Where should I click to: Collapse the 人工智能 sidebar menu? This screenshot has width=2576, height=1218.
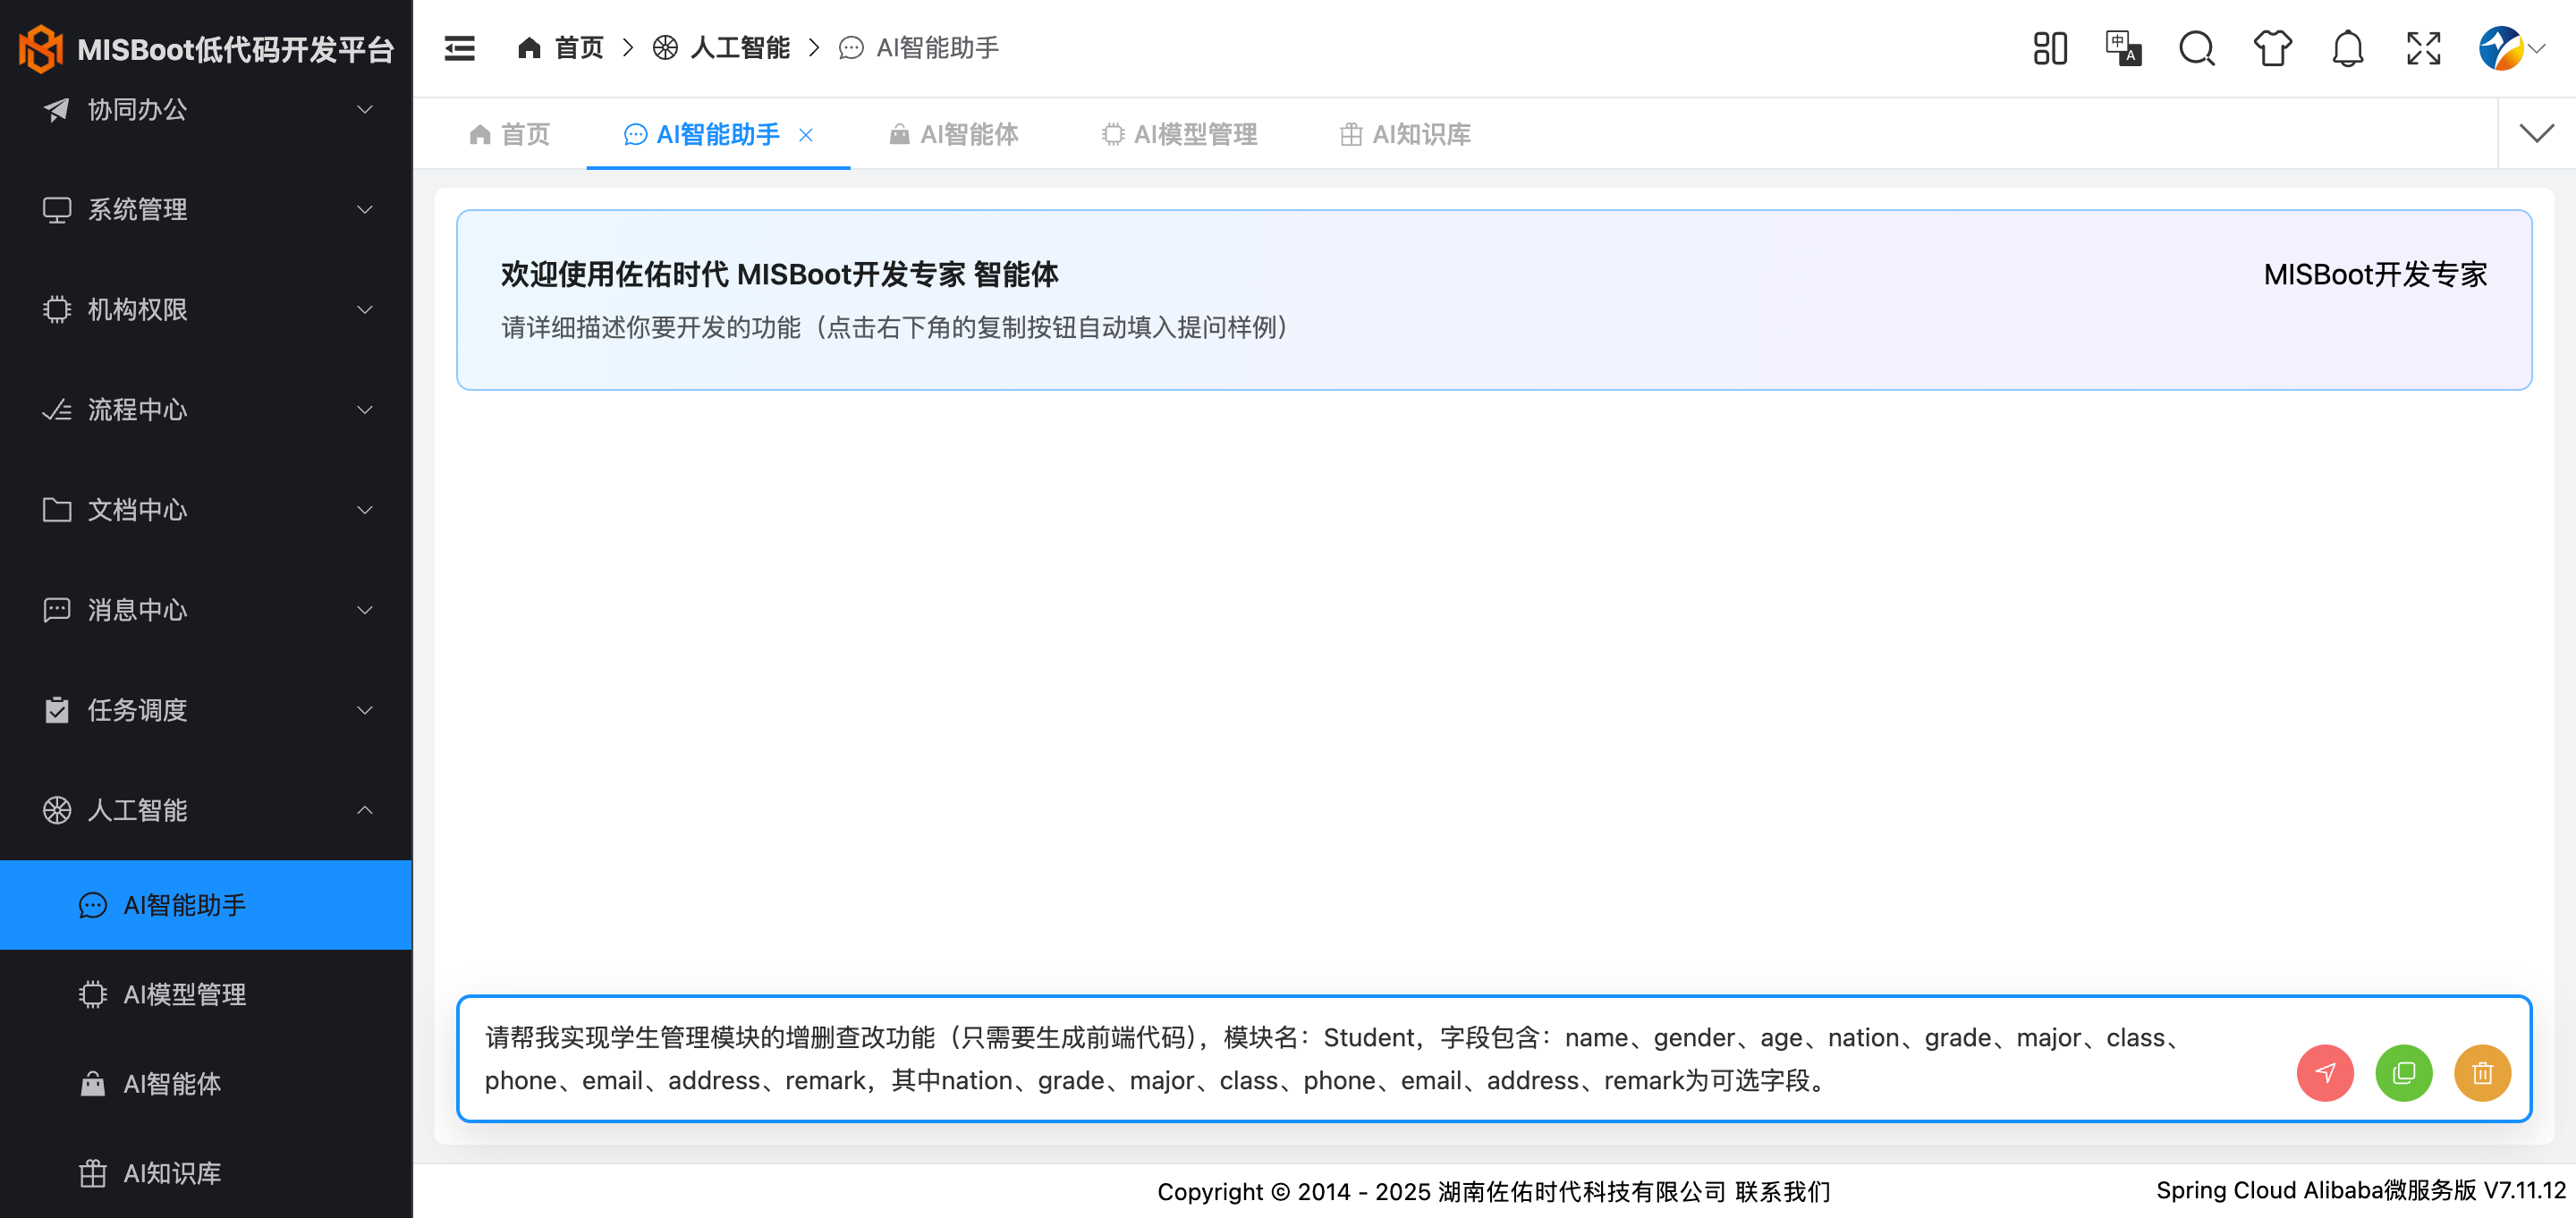[x=206, y=809]
